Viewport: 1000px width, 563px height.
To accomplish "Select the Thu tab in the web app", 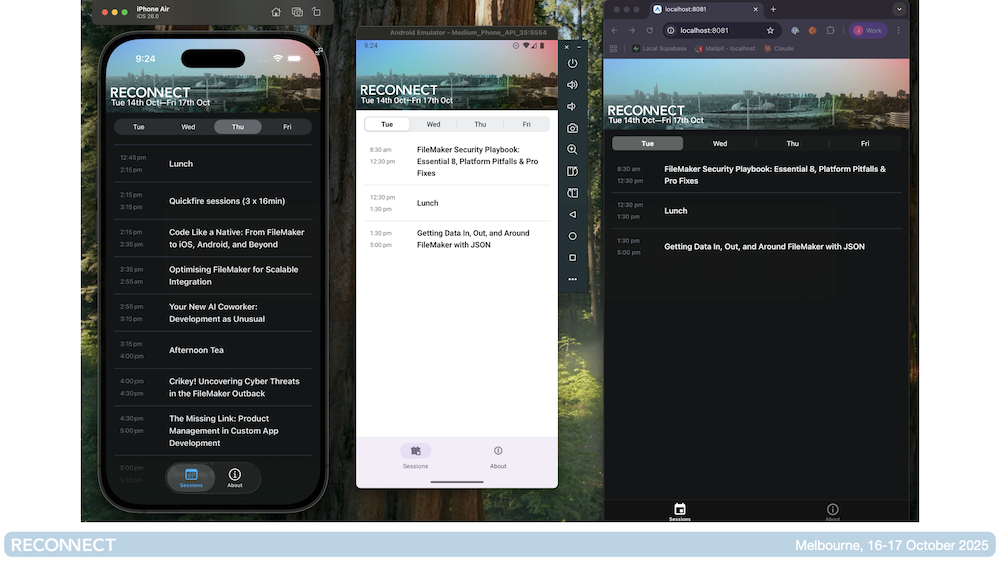I will pyautogui.click(x=793, y=143).
